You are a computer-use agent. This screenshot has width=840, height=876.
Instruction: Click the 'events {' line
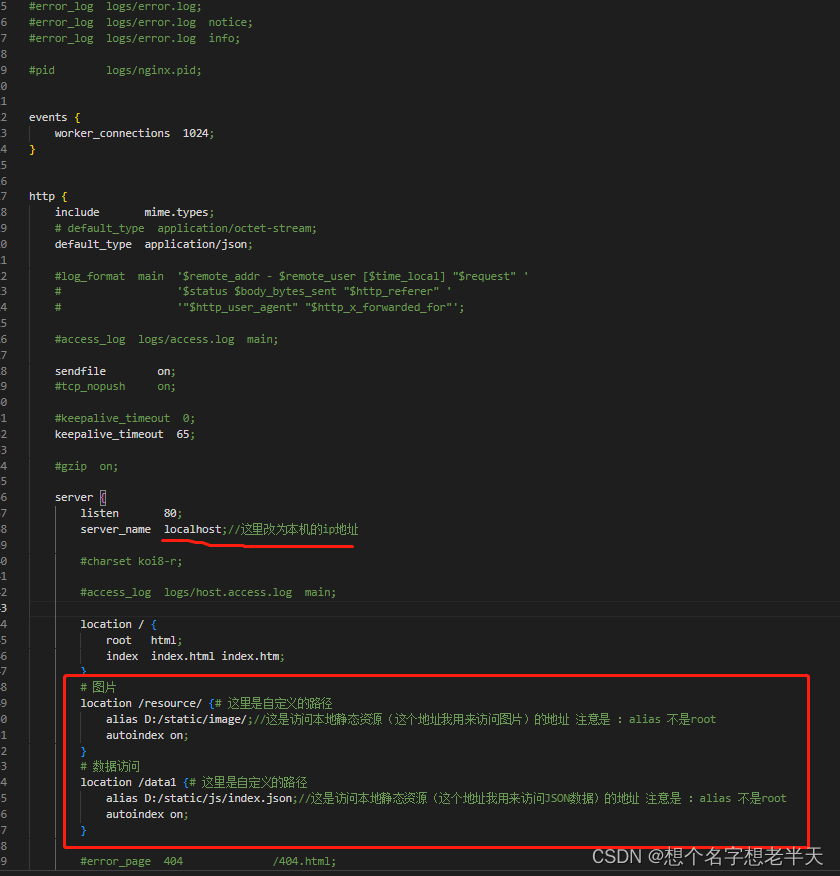[55, 117]
